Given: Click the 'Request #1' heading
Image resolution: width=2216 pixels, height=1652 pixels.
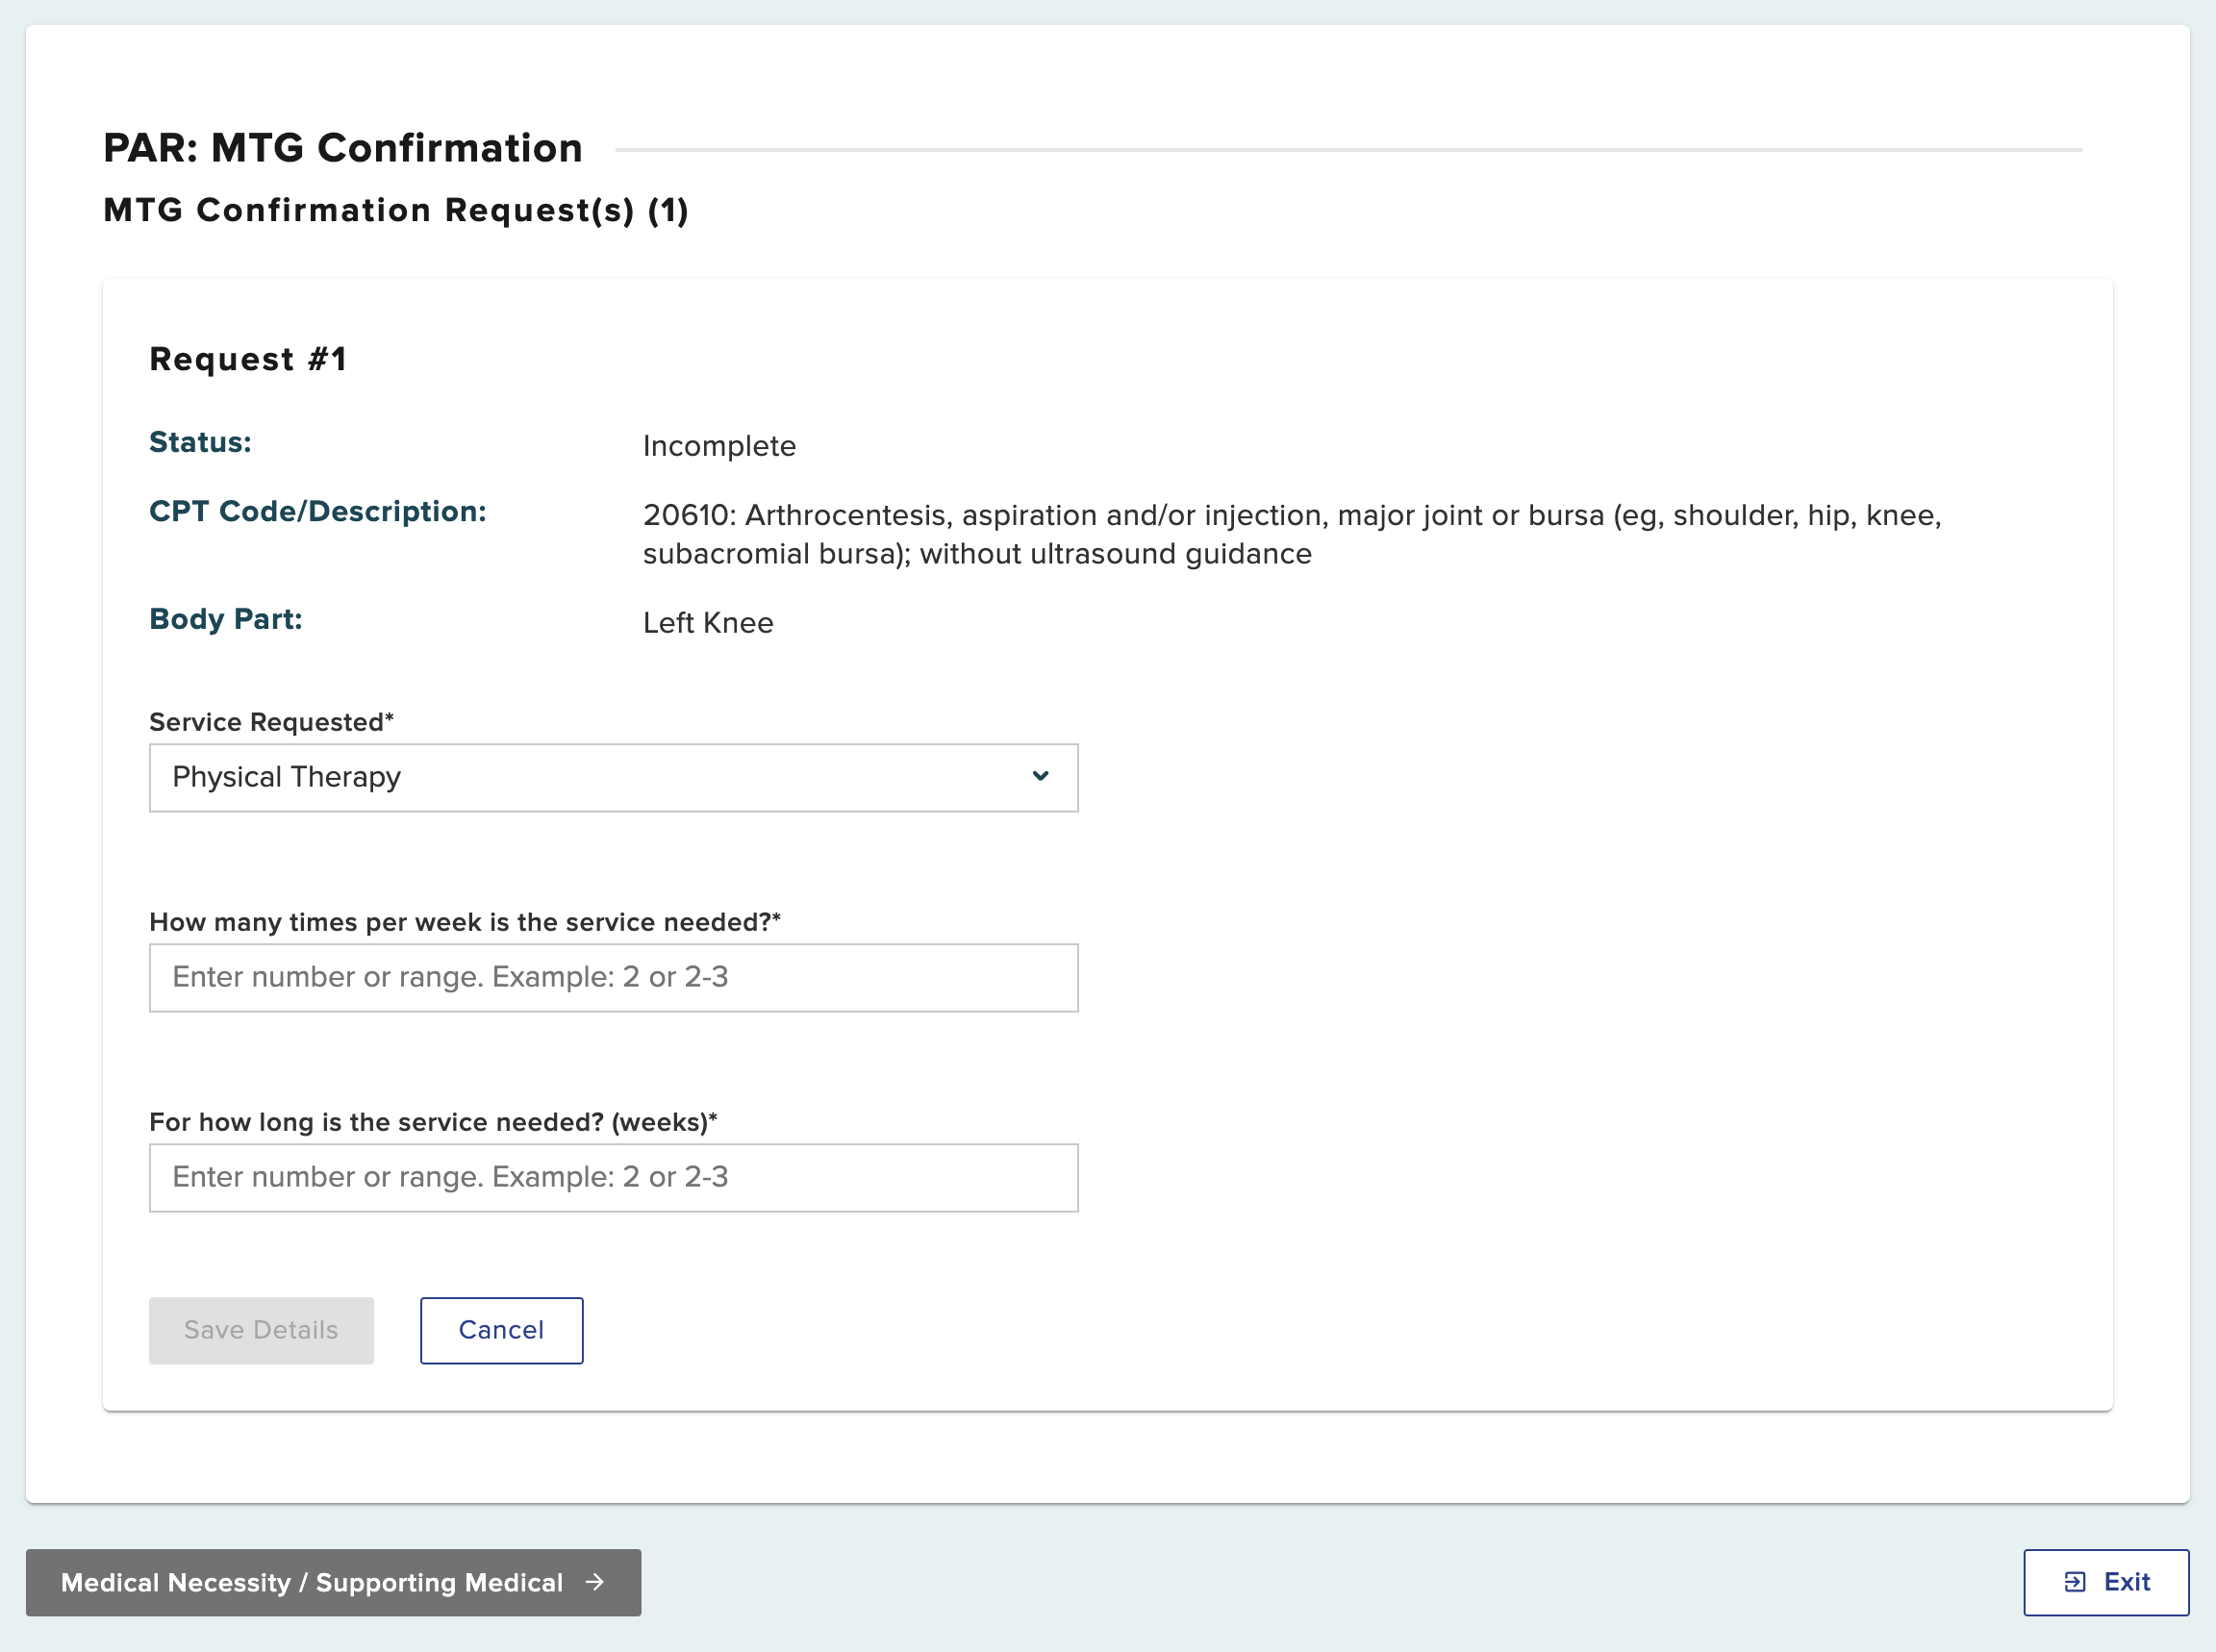Looking at the screenshot, I should click(x=248, y=359).
